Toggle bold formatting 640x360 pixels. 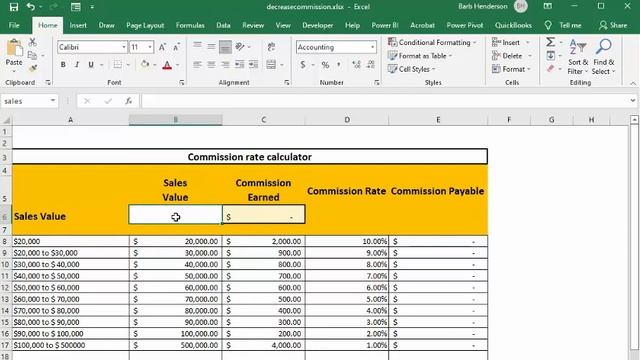pos(63,64)
